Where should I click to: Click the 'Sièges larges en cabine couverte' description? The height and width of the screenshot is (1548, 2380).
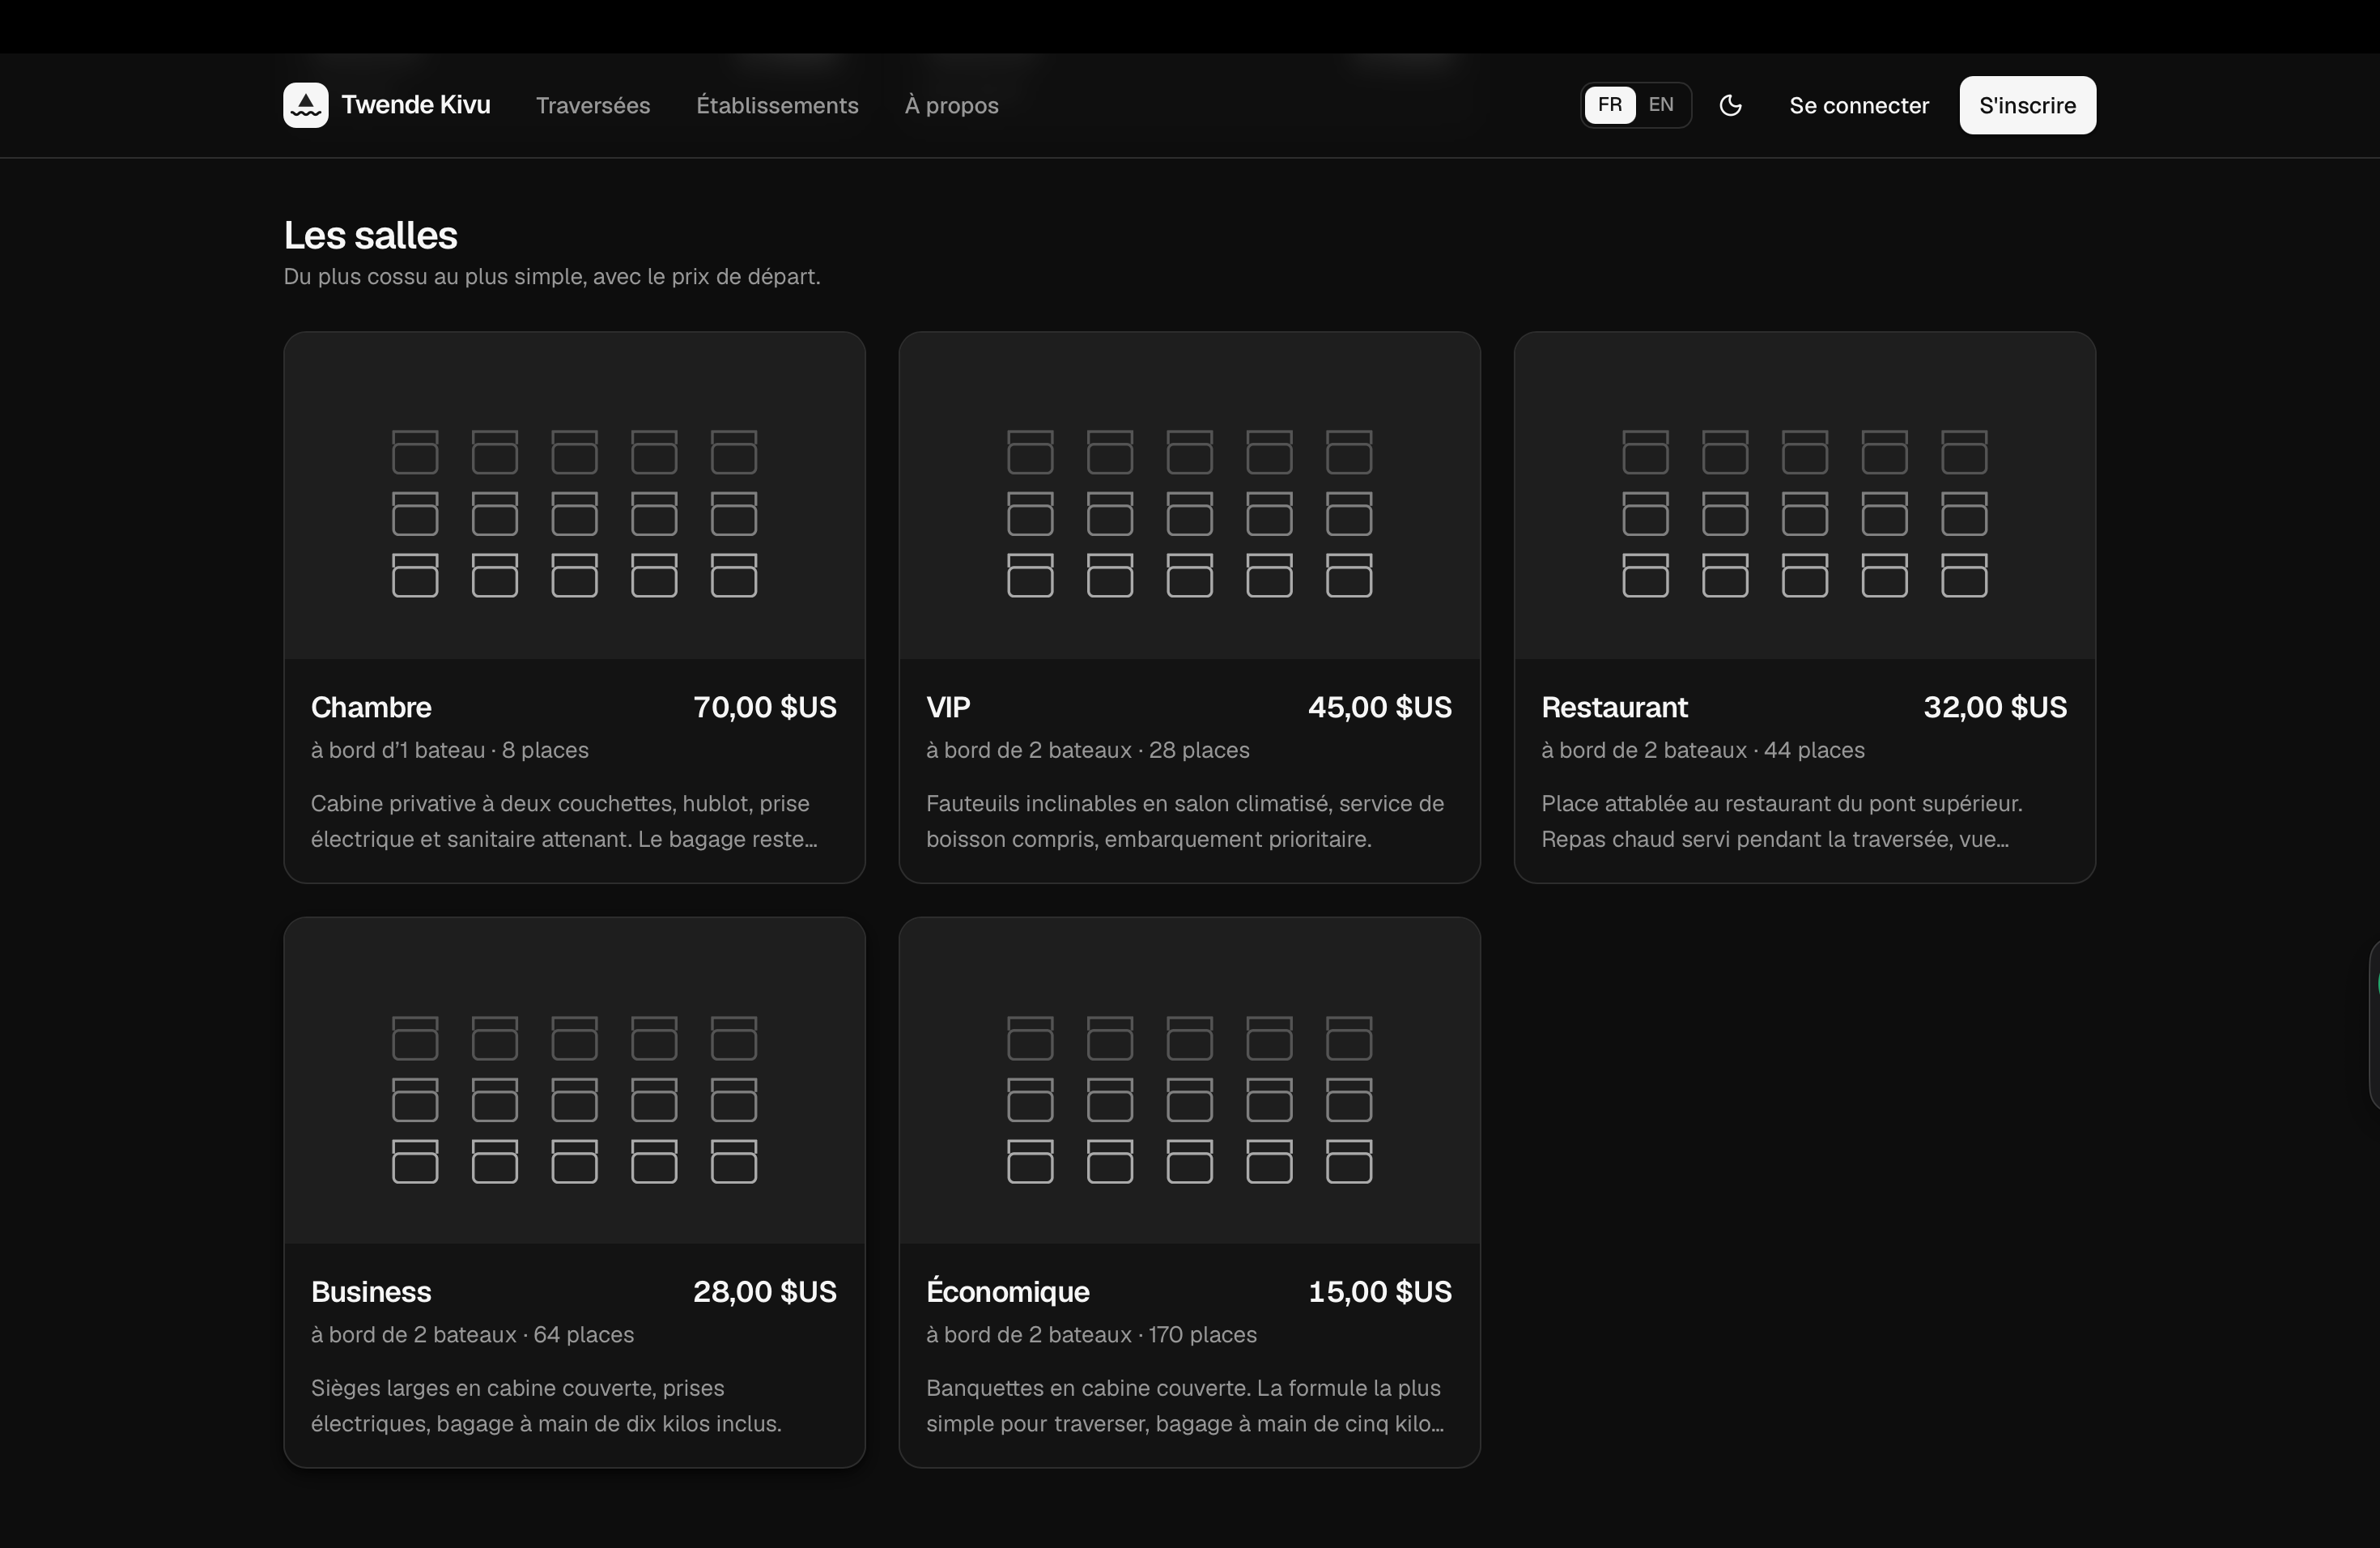coord(546,1406)
